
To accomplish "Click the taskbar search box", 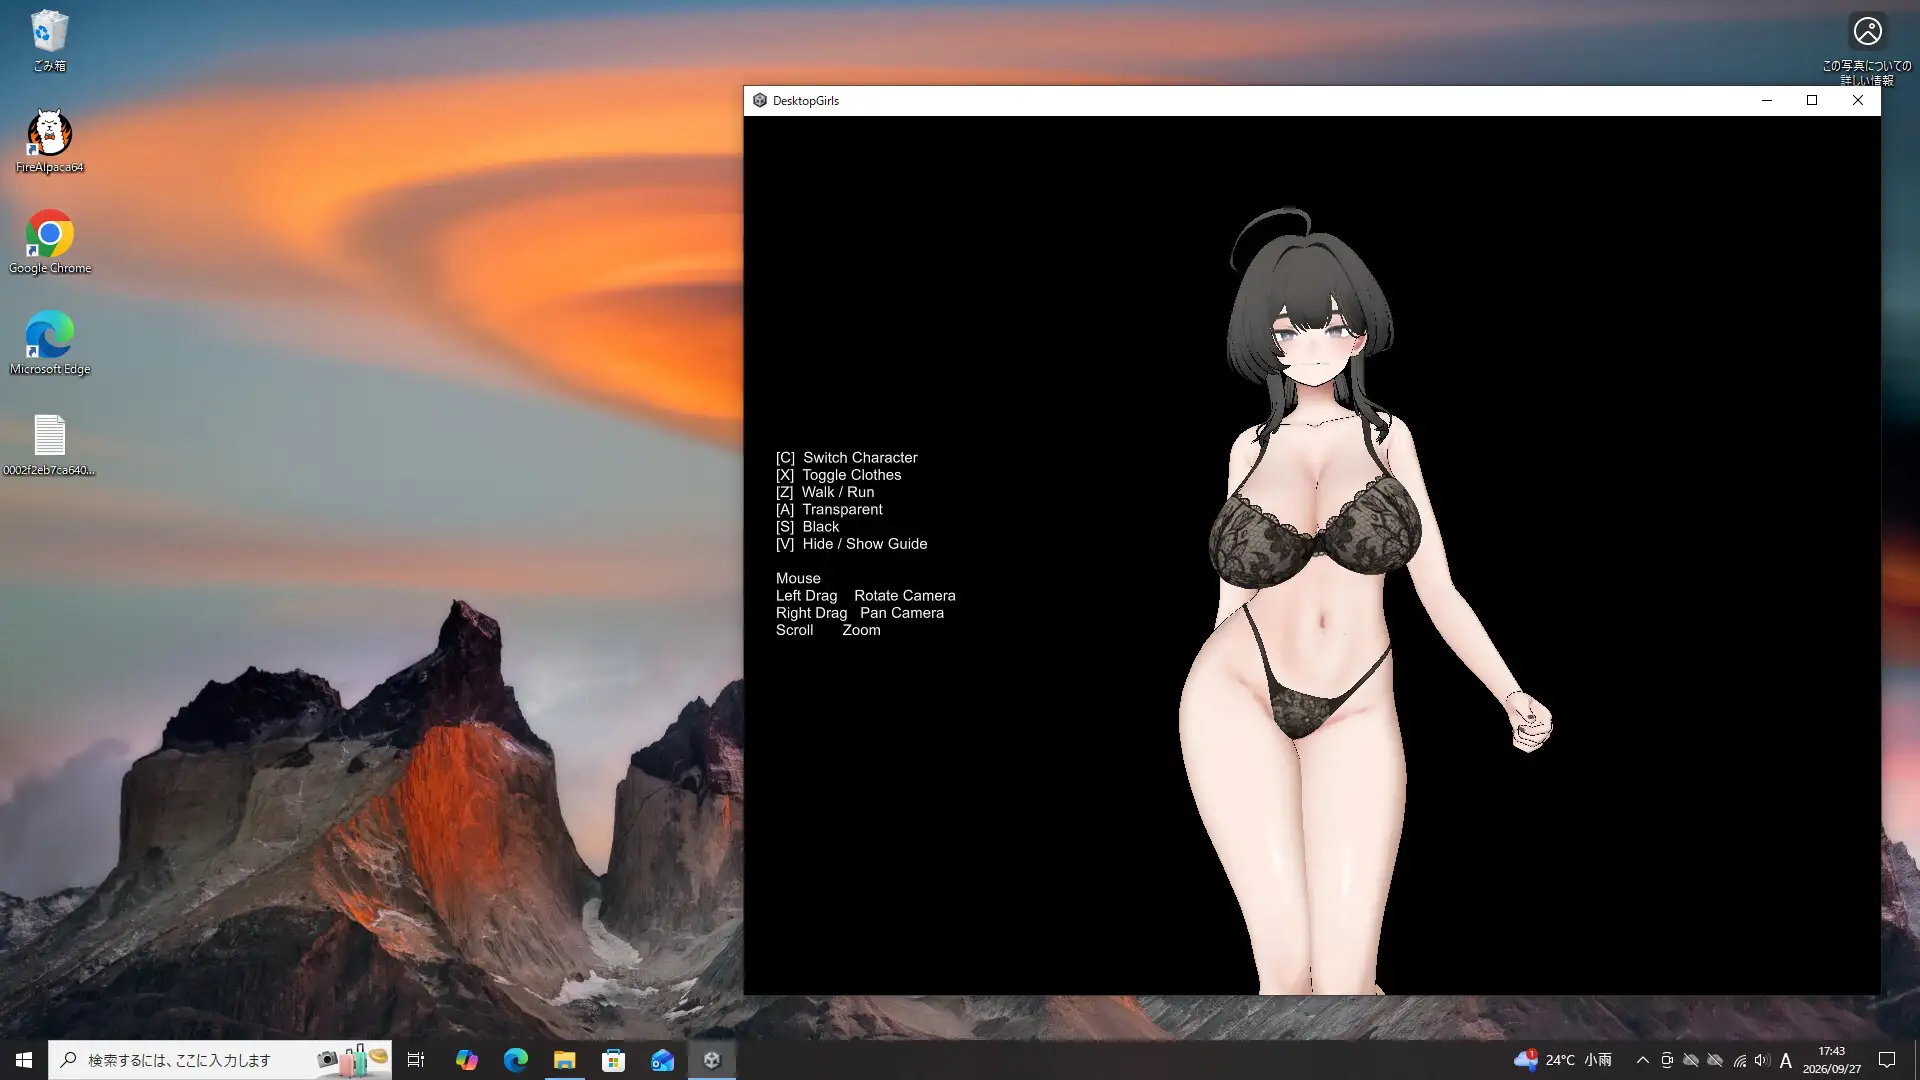I will 220,1060.
